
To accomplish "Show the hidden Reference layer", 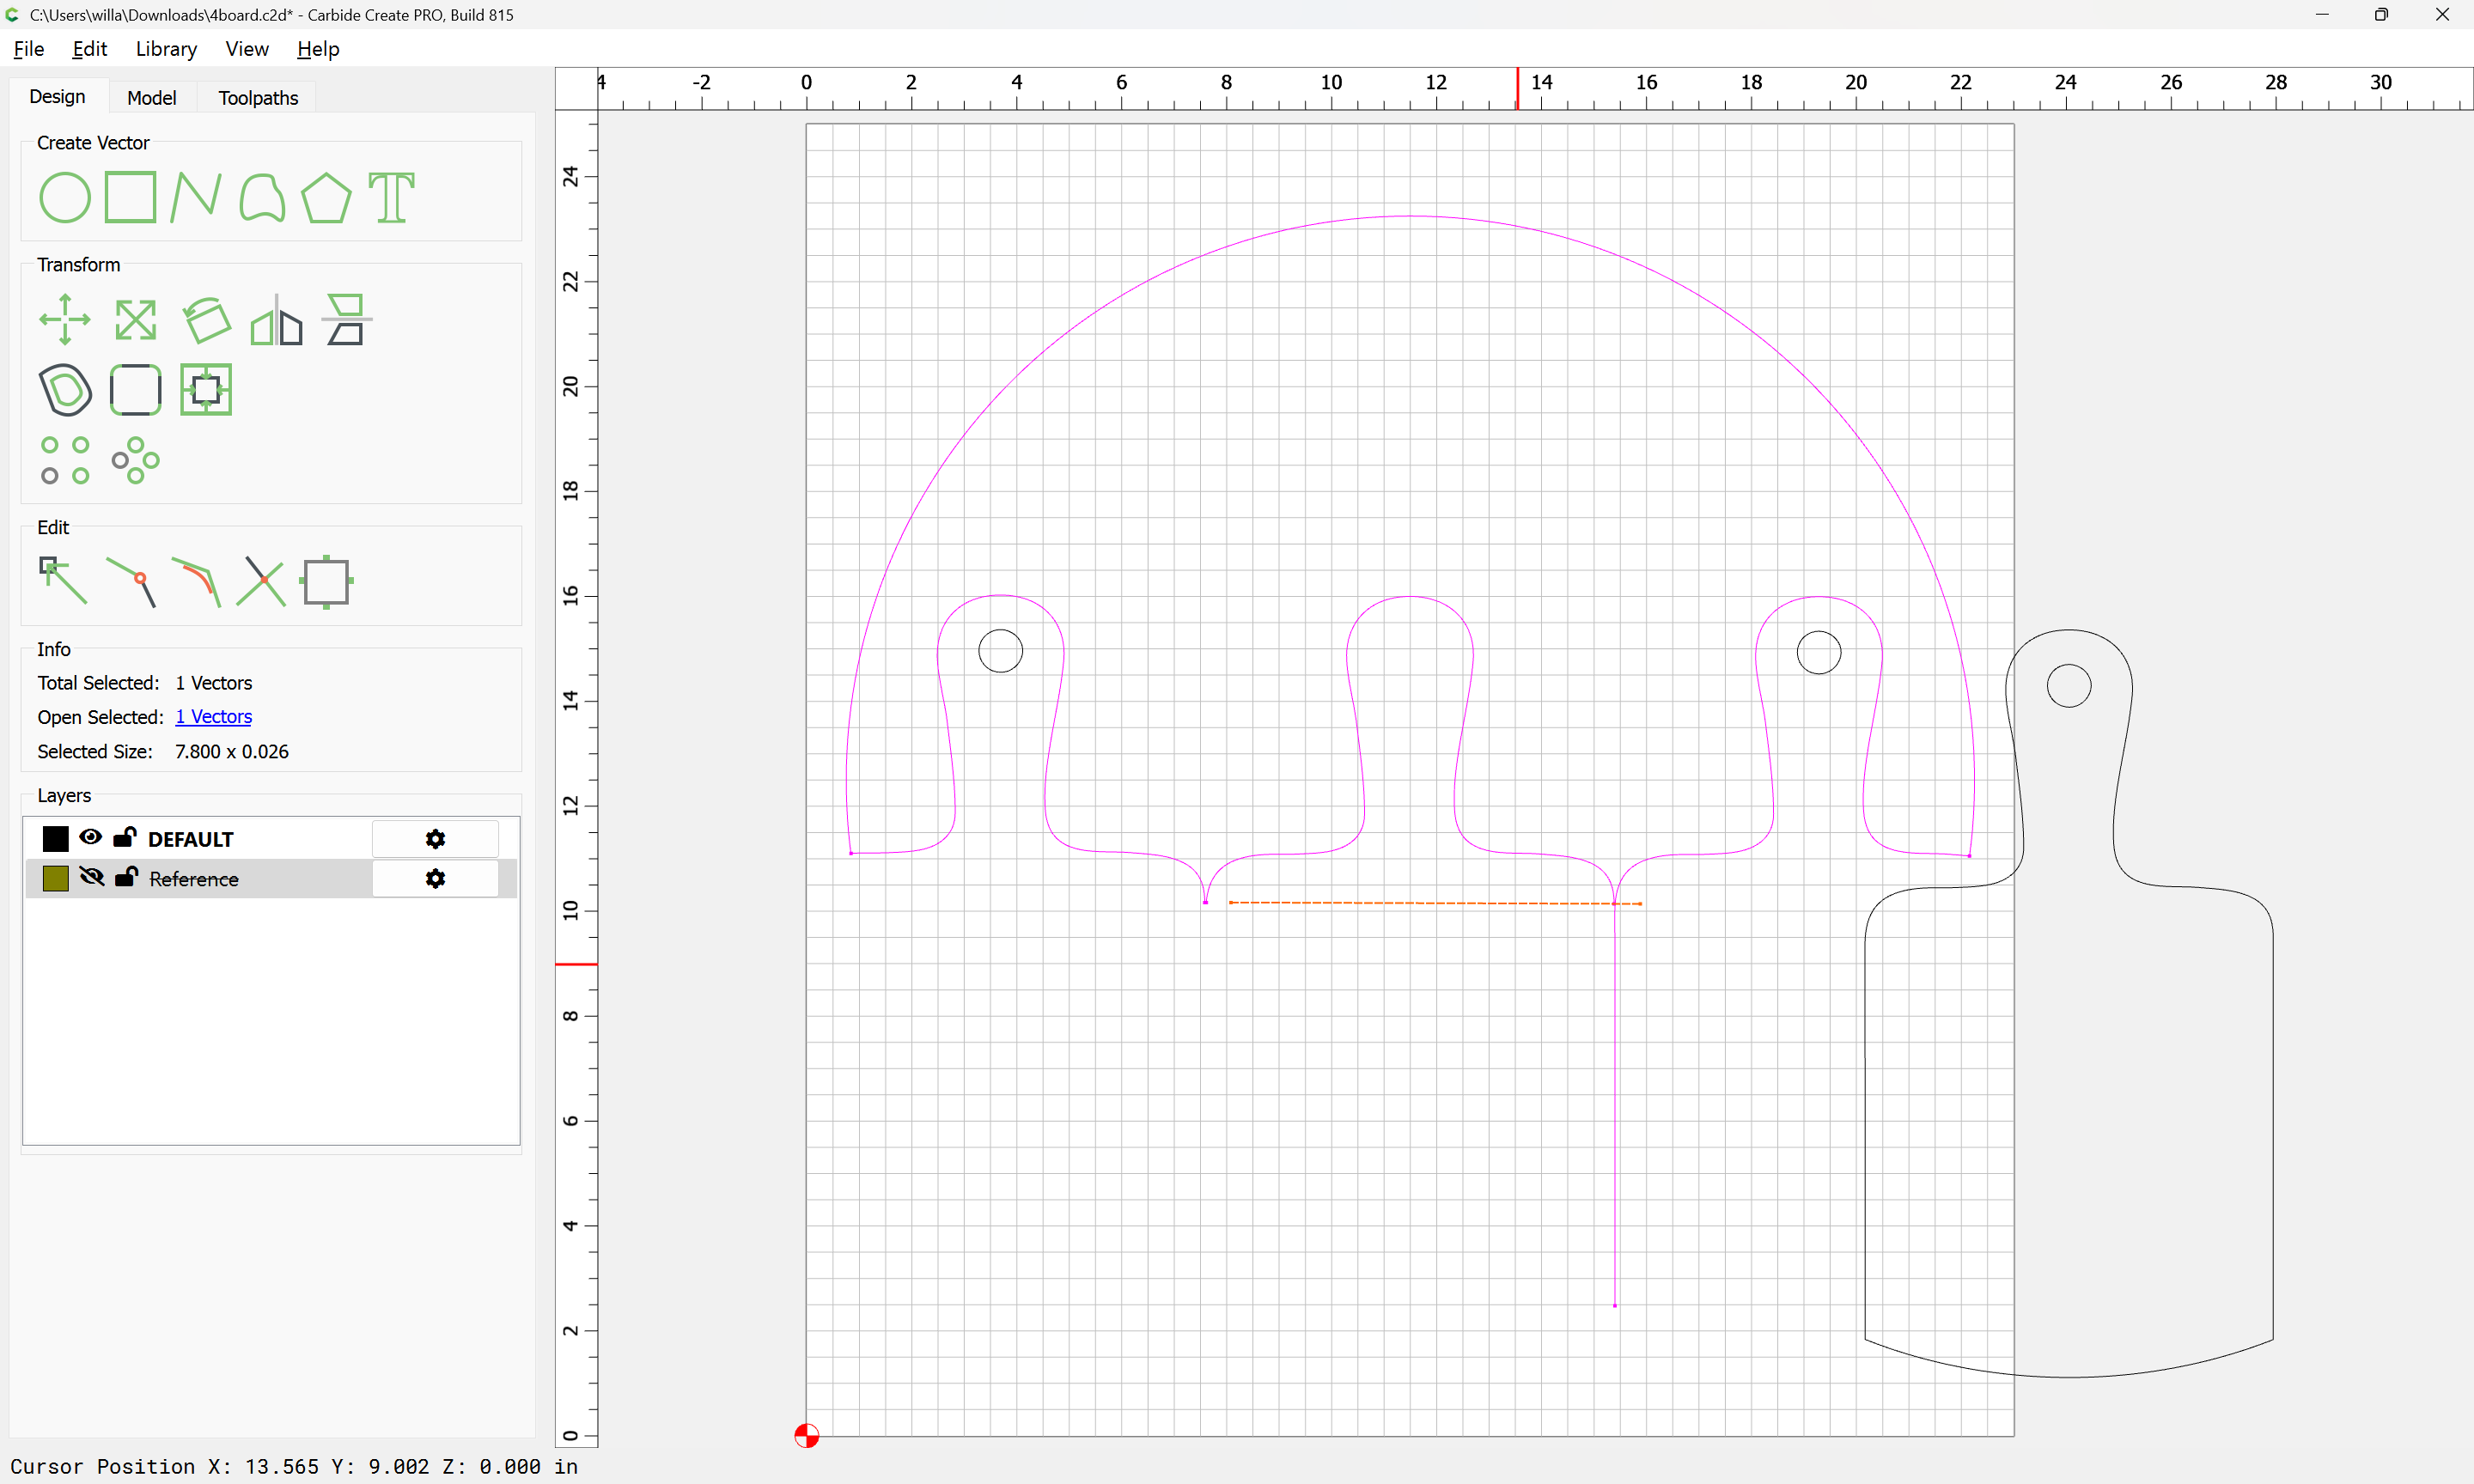I will click(92, 877).
